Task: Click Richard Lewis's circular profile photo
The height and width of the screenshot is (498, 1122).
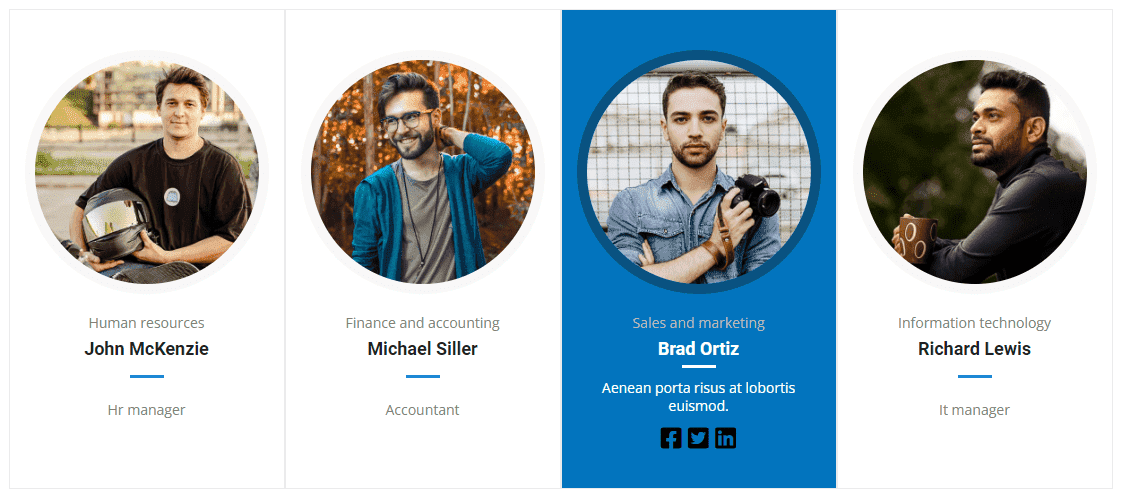Action: click(975, 172)
